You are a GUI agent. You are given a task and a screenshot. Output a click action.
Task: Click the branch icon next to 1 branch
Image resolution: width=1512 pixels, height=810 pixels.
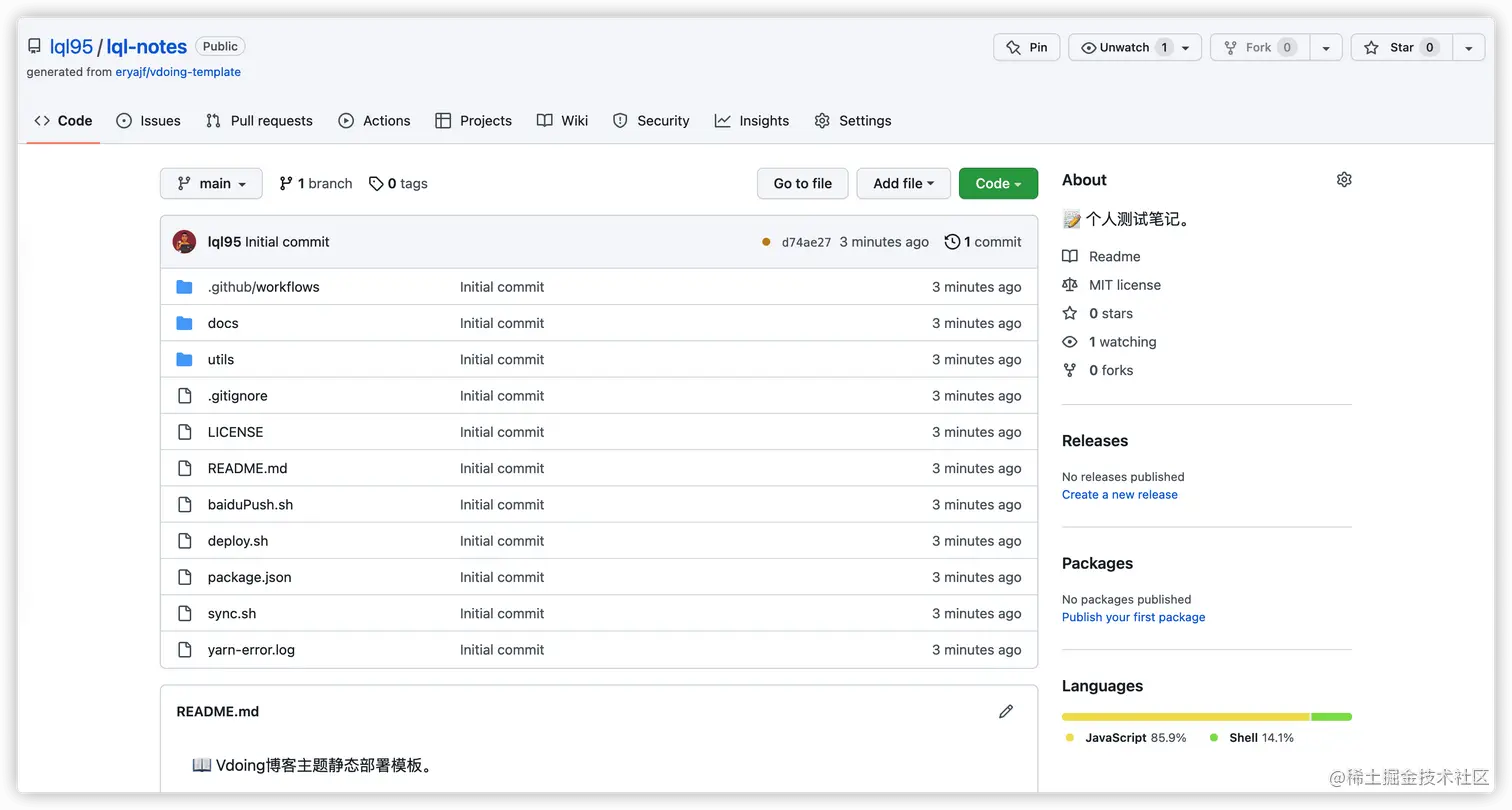(286, 184)
